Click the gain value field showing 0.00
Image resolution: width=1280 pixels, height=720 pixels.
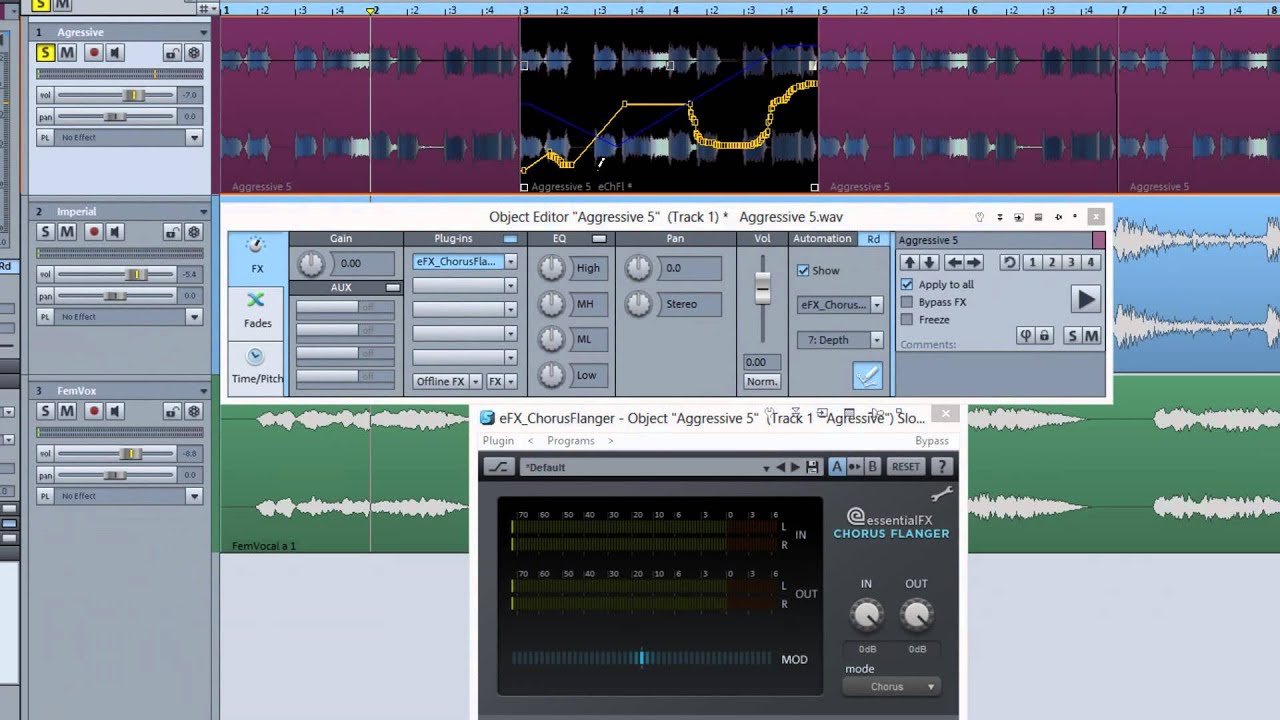[x=362, y=263]
